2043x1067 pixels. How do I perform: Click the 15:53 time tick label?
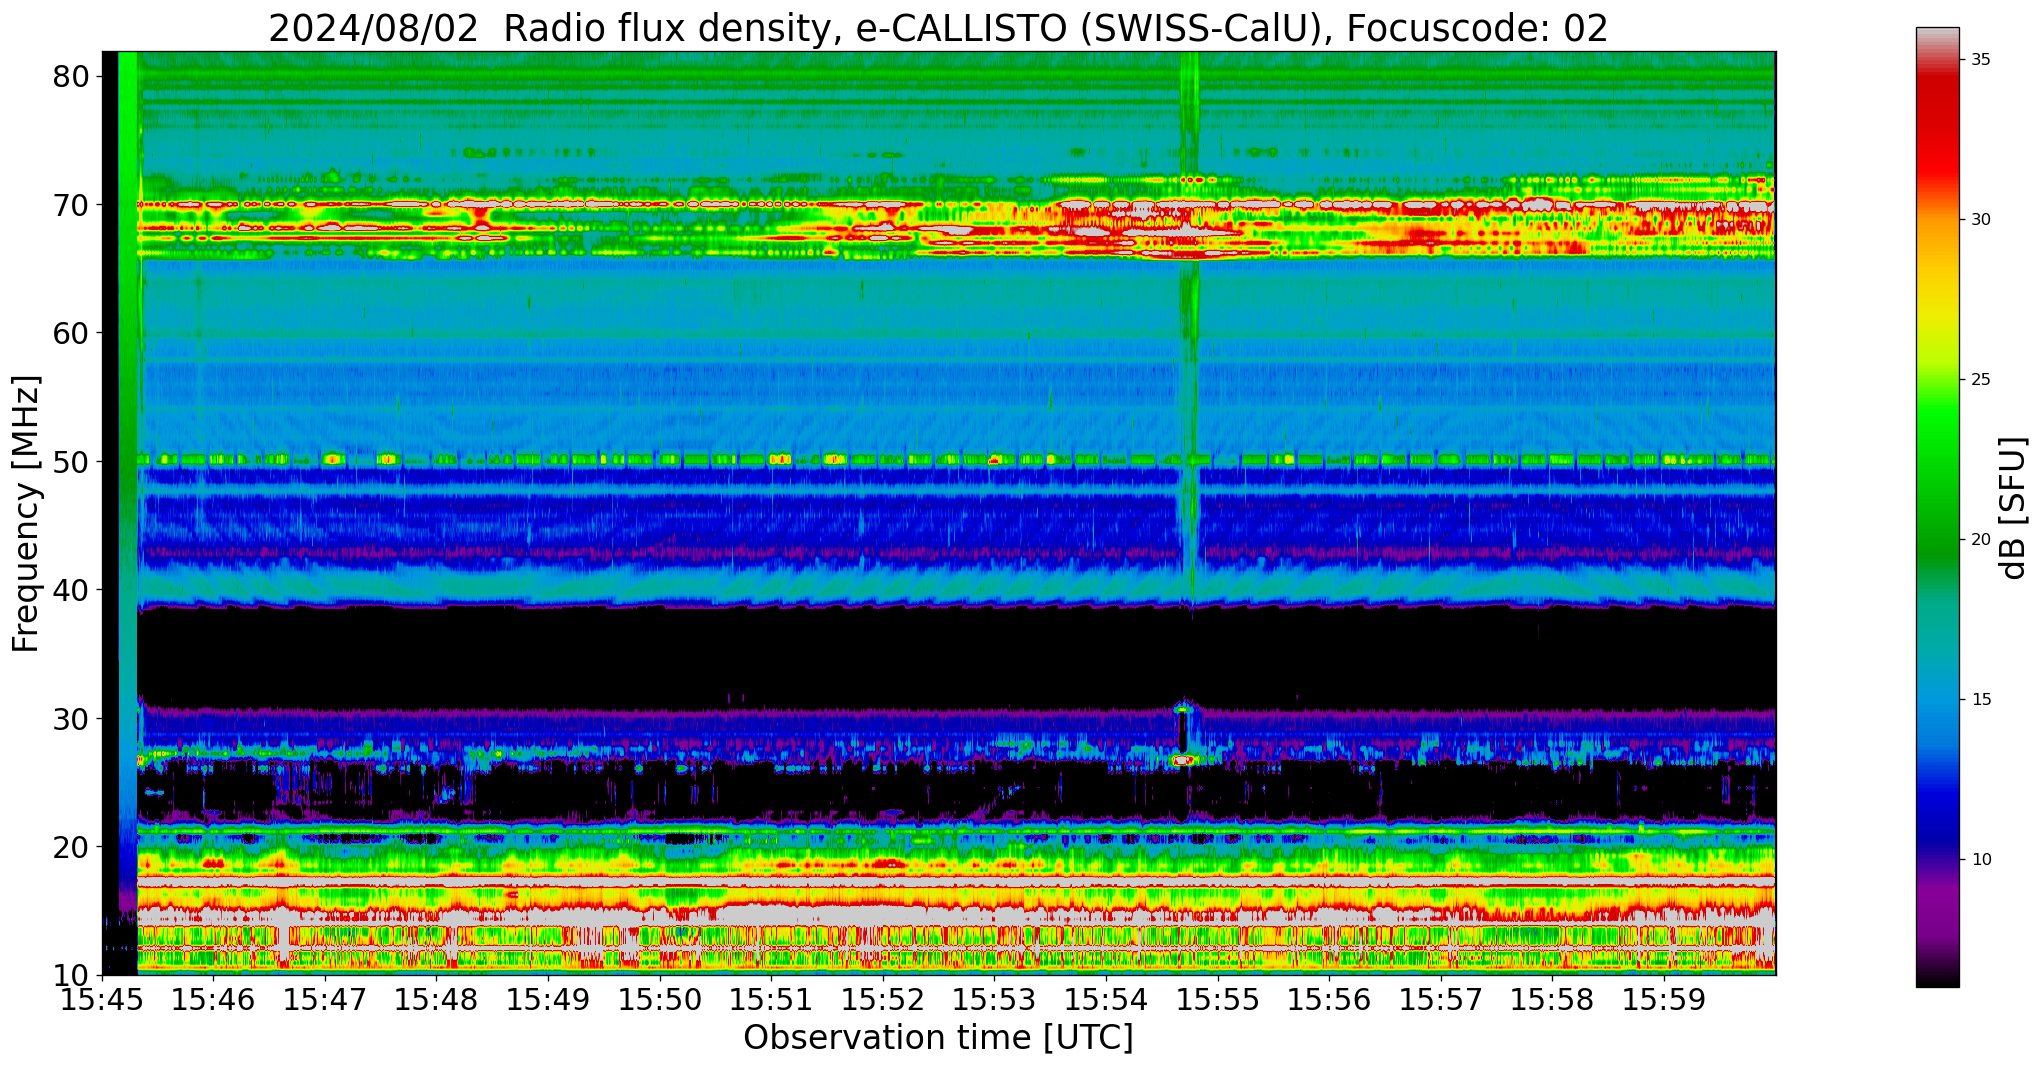(x=994, y=1000)
